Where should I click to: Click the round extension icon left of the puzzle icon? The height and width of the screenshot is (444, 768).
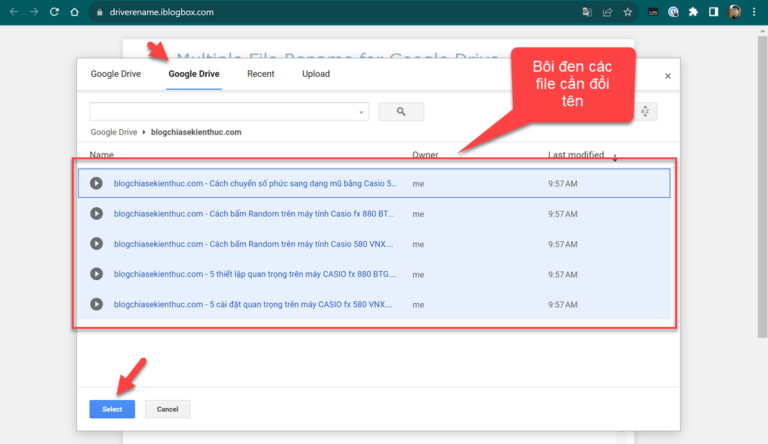673,12
